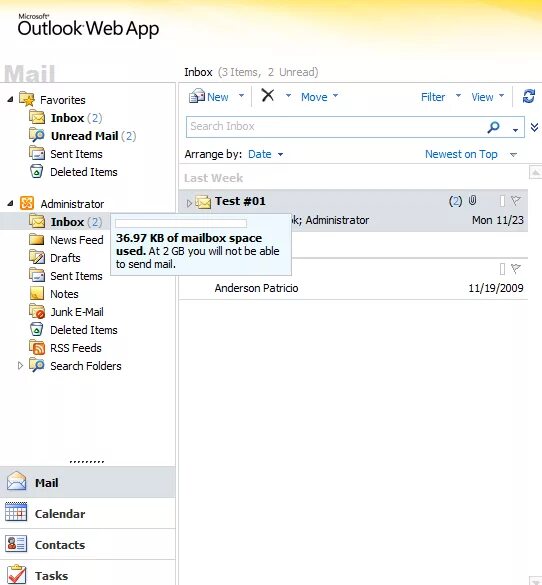This screenshot has width=542, height=585.
Task: Open the Move dropdown menu
Action: tap(320, 97)
